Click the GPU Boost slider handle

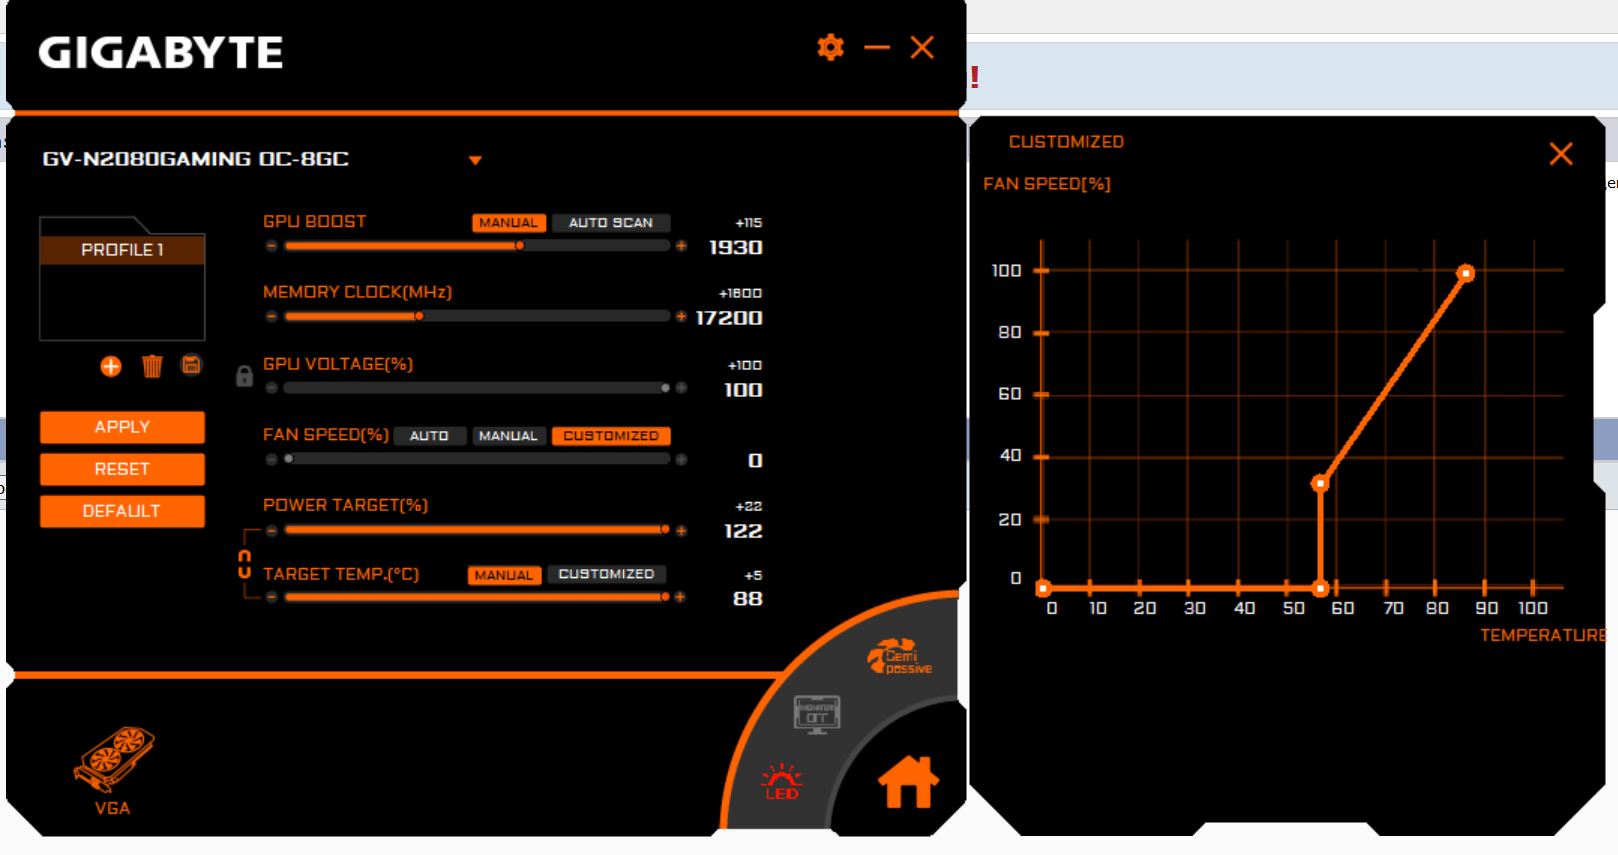coord(519,246)
